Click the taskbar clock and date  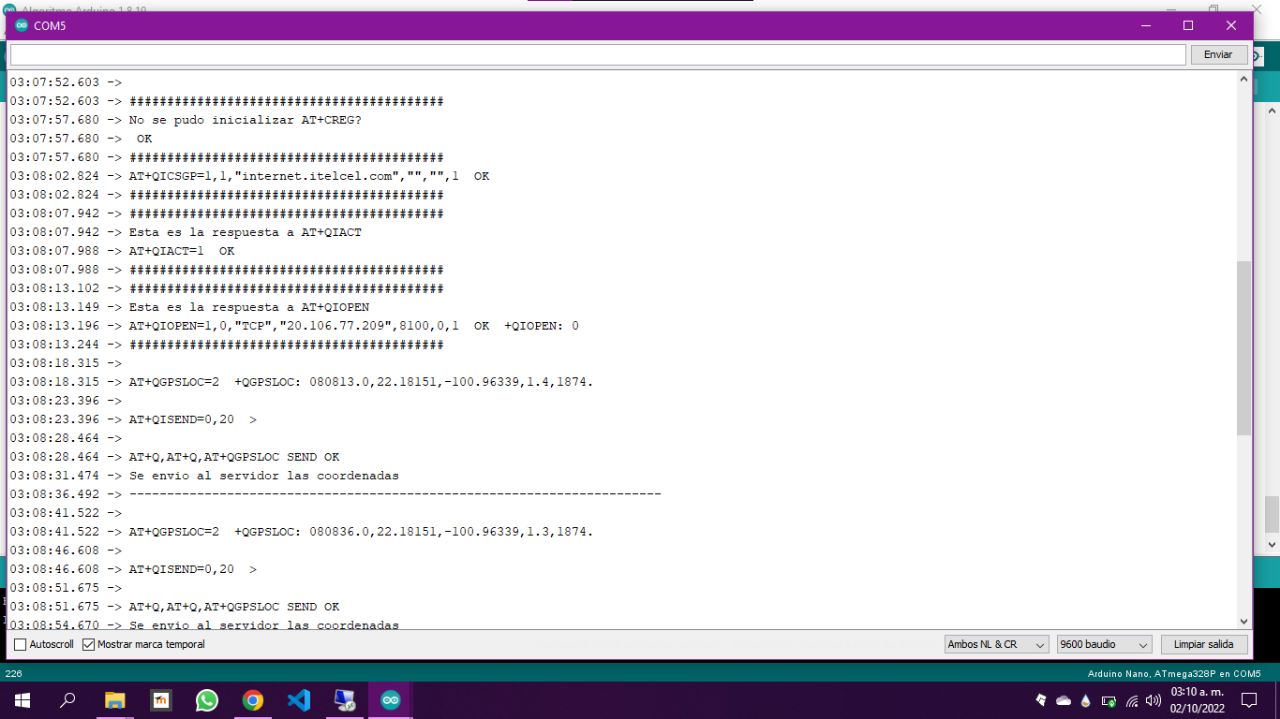pos(1196,700)
